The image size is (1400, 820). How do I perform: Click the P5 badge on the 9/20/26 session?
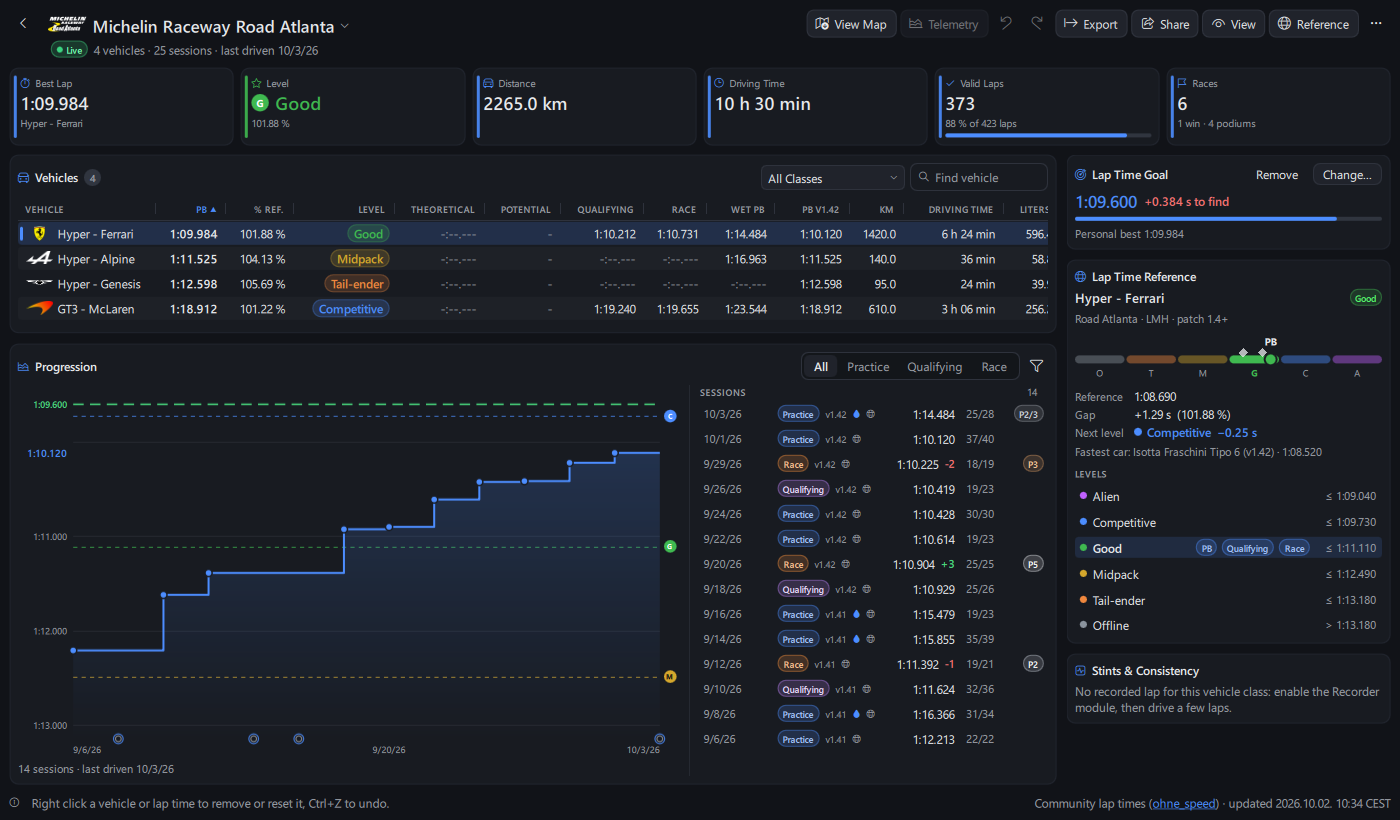click(x=1033, y=564)
